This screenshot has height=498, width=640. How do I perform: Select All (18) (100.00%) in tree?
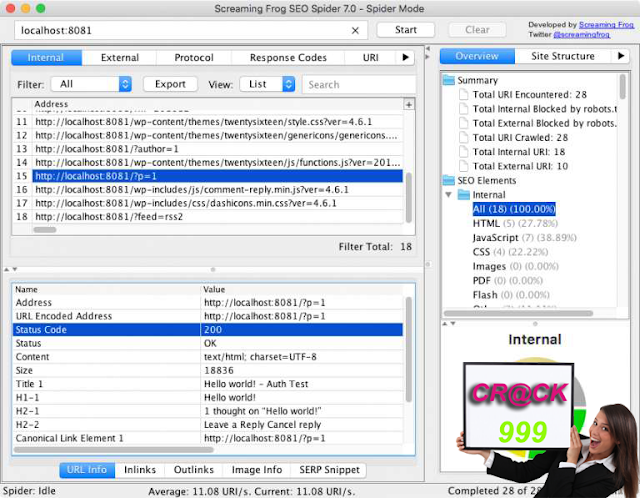(514, 209)
